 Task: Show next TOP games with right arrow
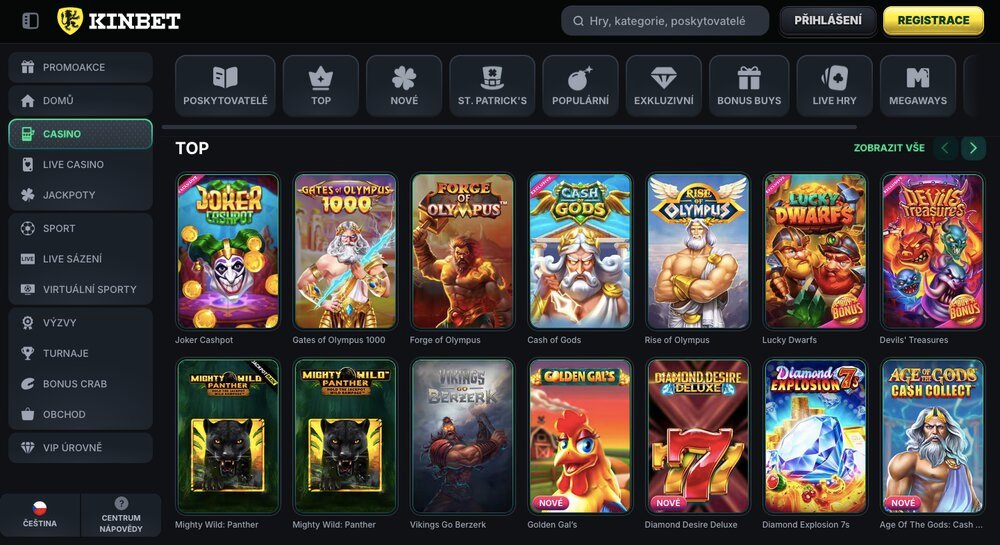pyautogui.click(x=973, y=148)
